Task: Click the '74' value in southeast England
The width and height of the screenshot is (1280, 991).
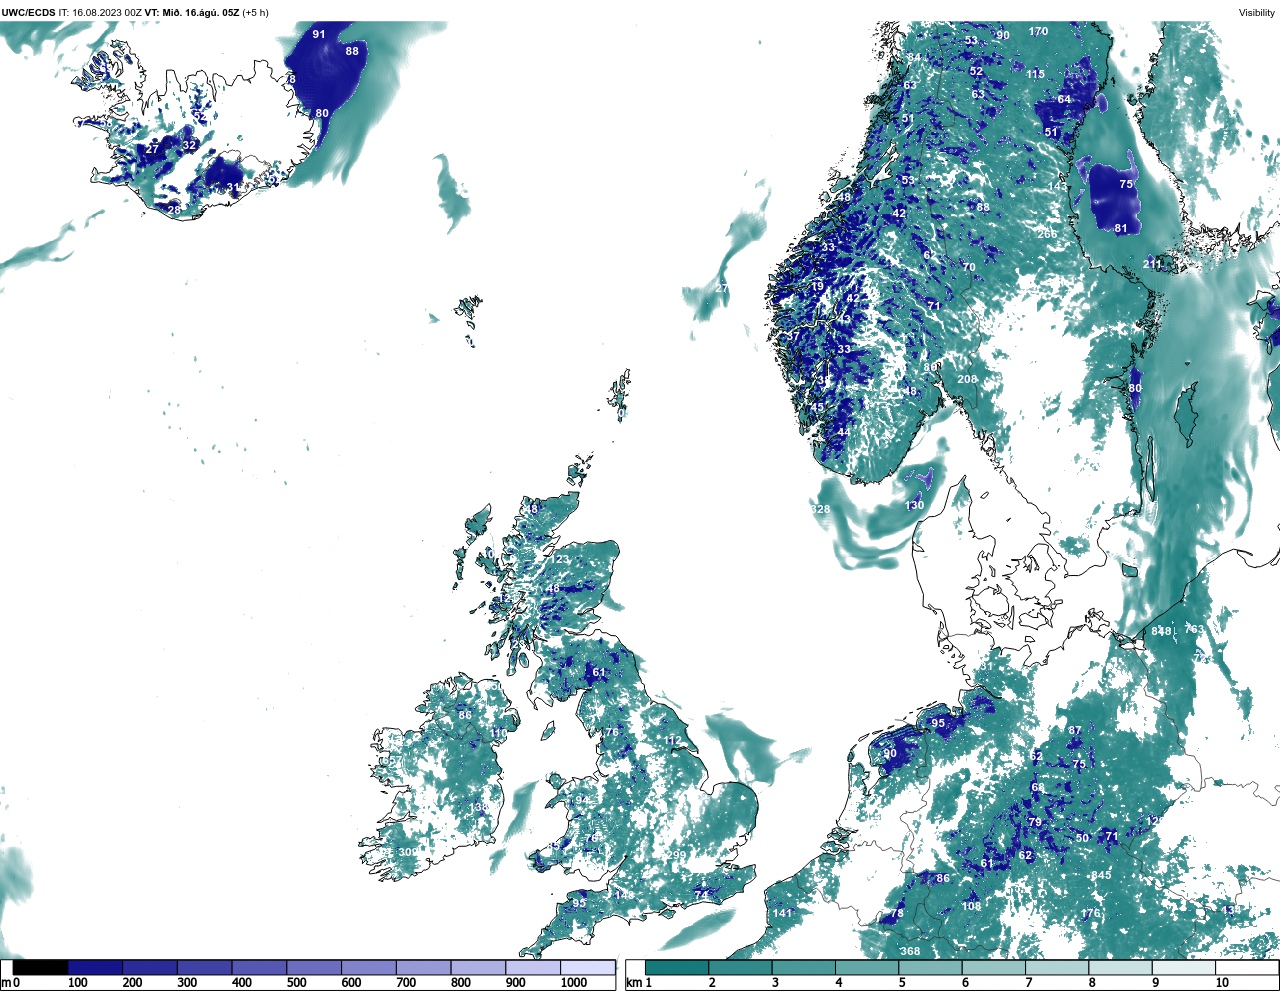Action: [702, 895]
